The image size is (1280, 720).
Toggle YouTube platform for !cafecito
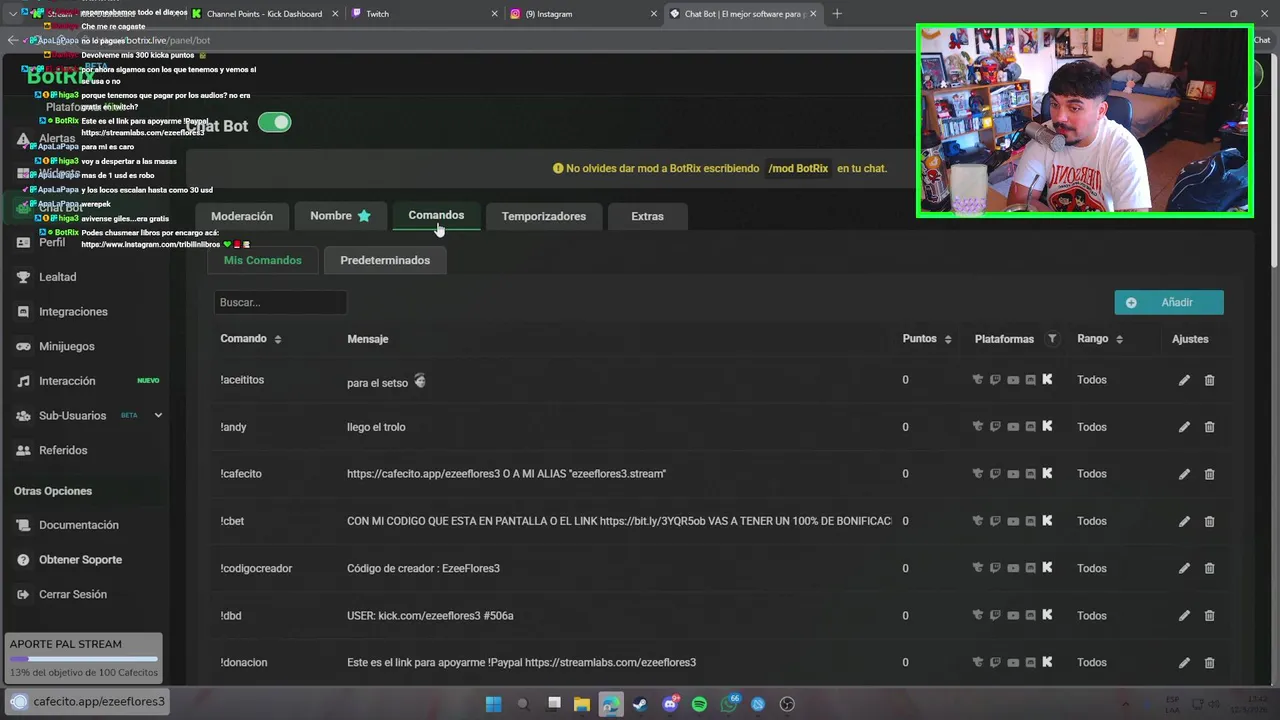coord(1013,474)
